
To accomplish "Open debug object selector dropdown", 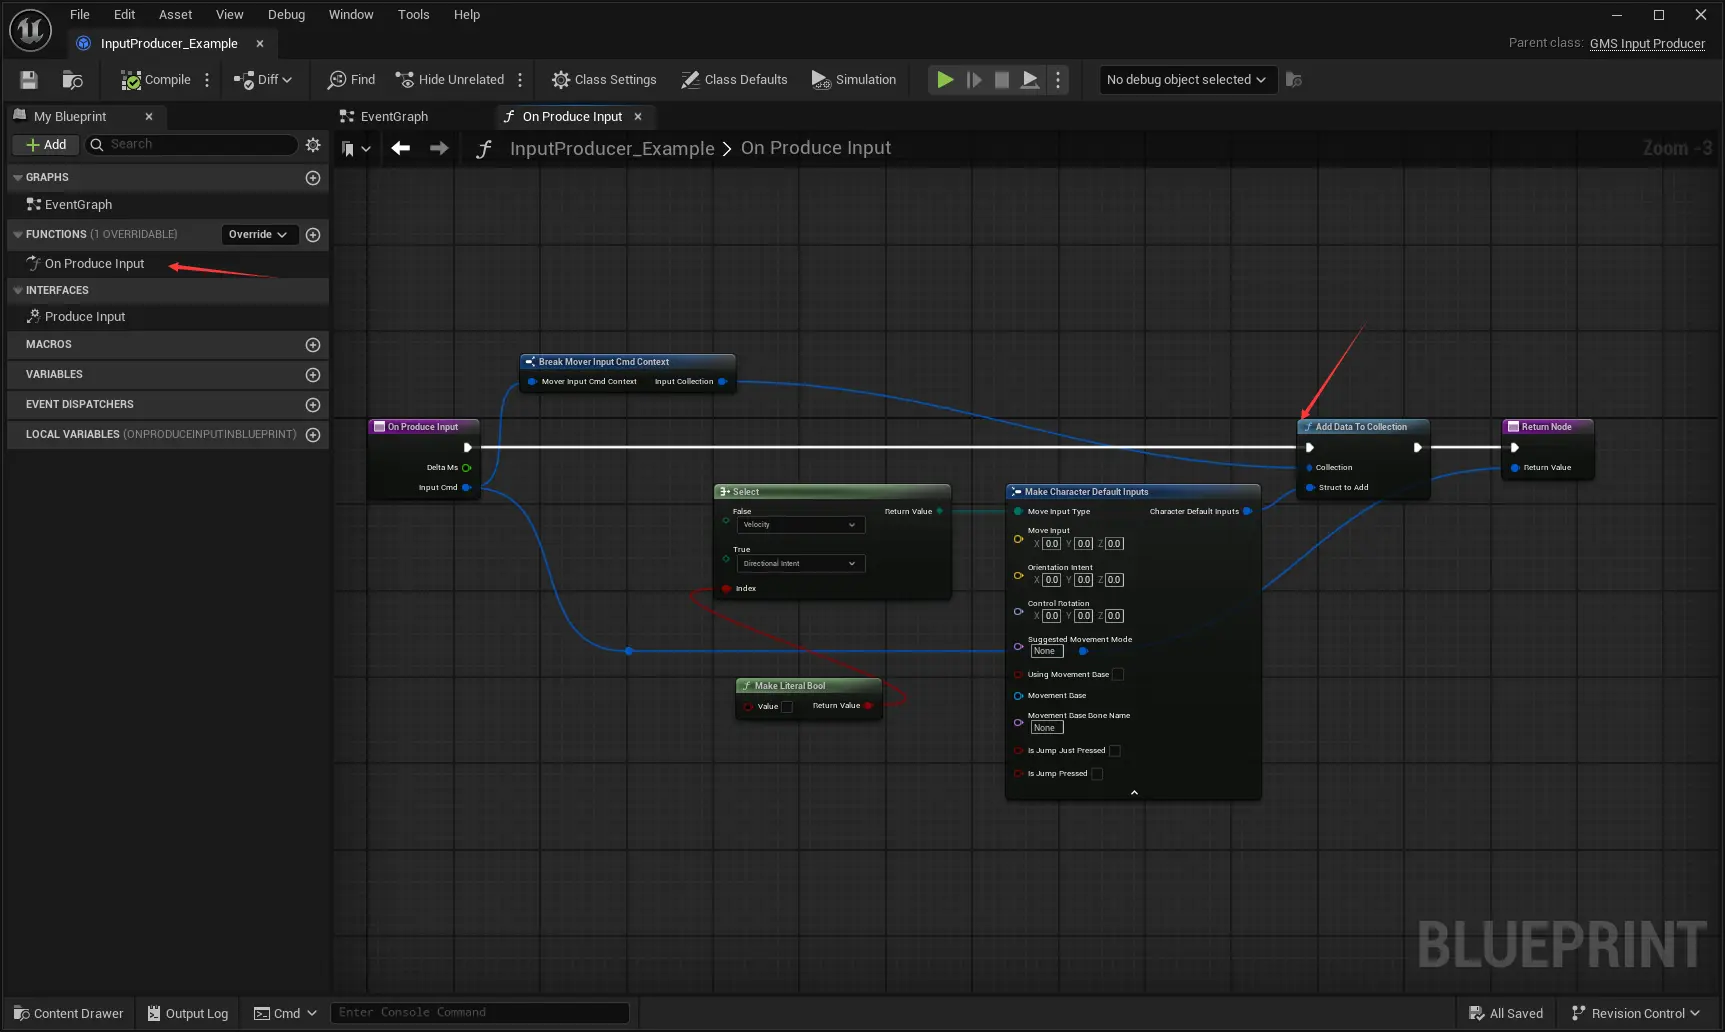I will tap(1187, 80).
